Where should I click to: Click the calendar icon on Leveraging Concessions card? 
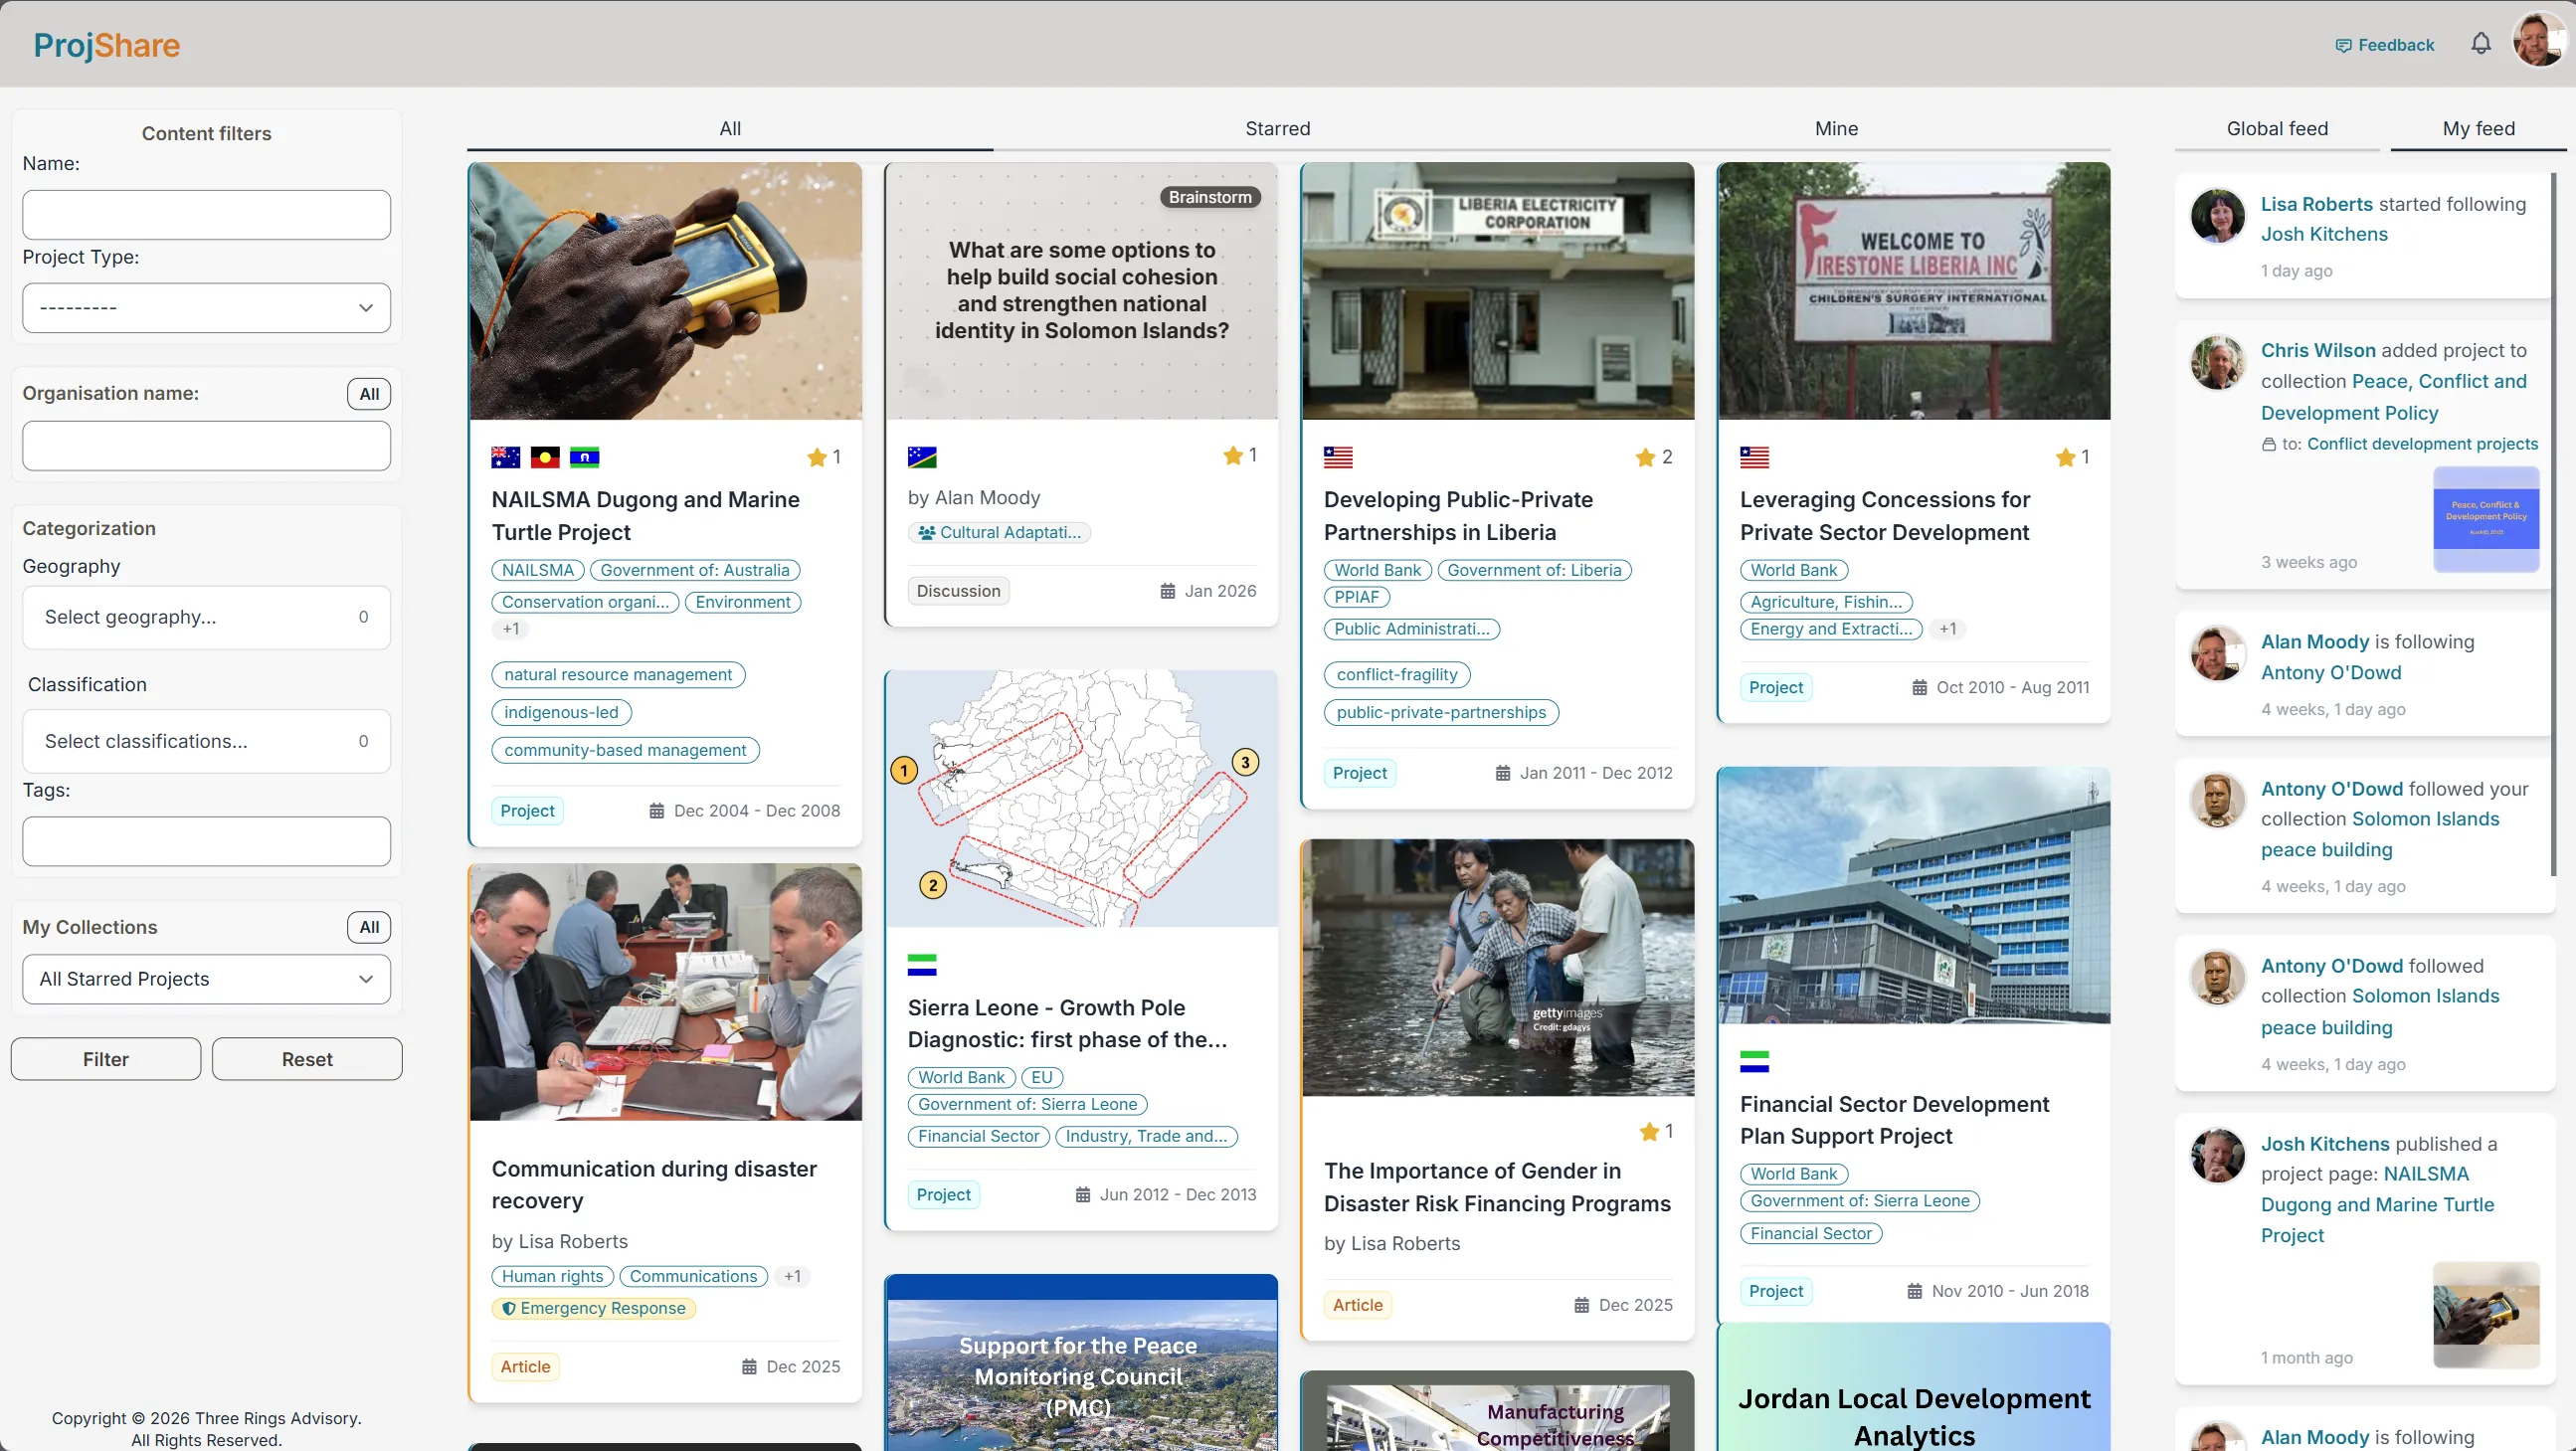[x=1918, y=687]
